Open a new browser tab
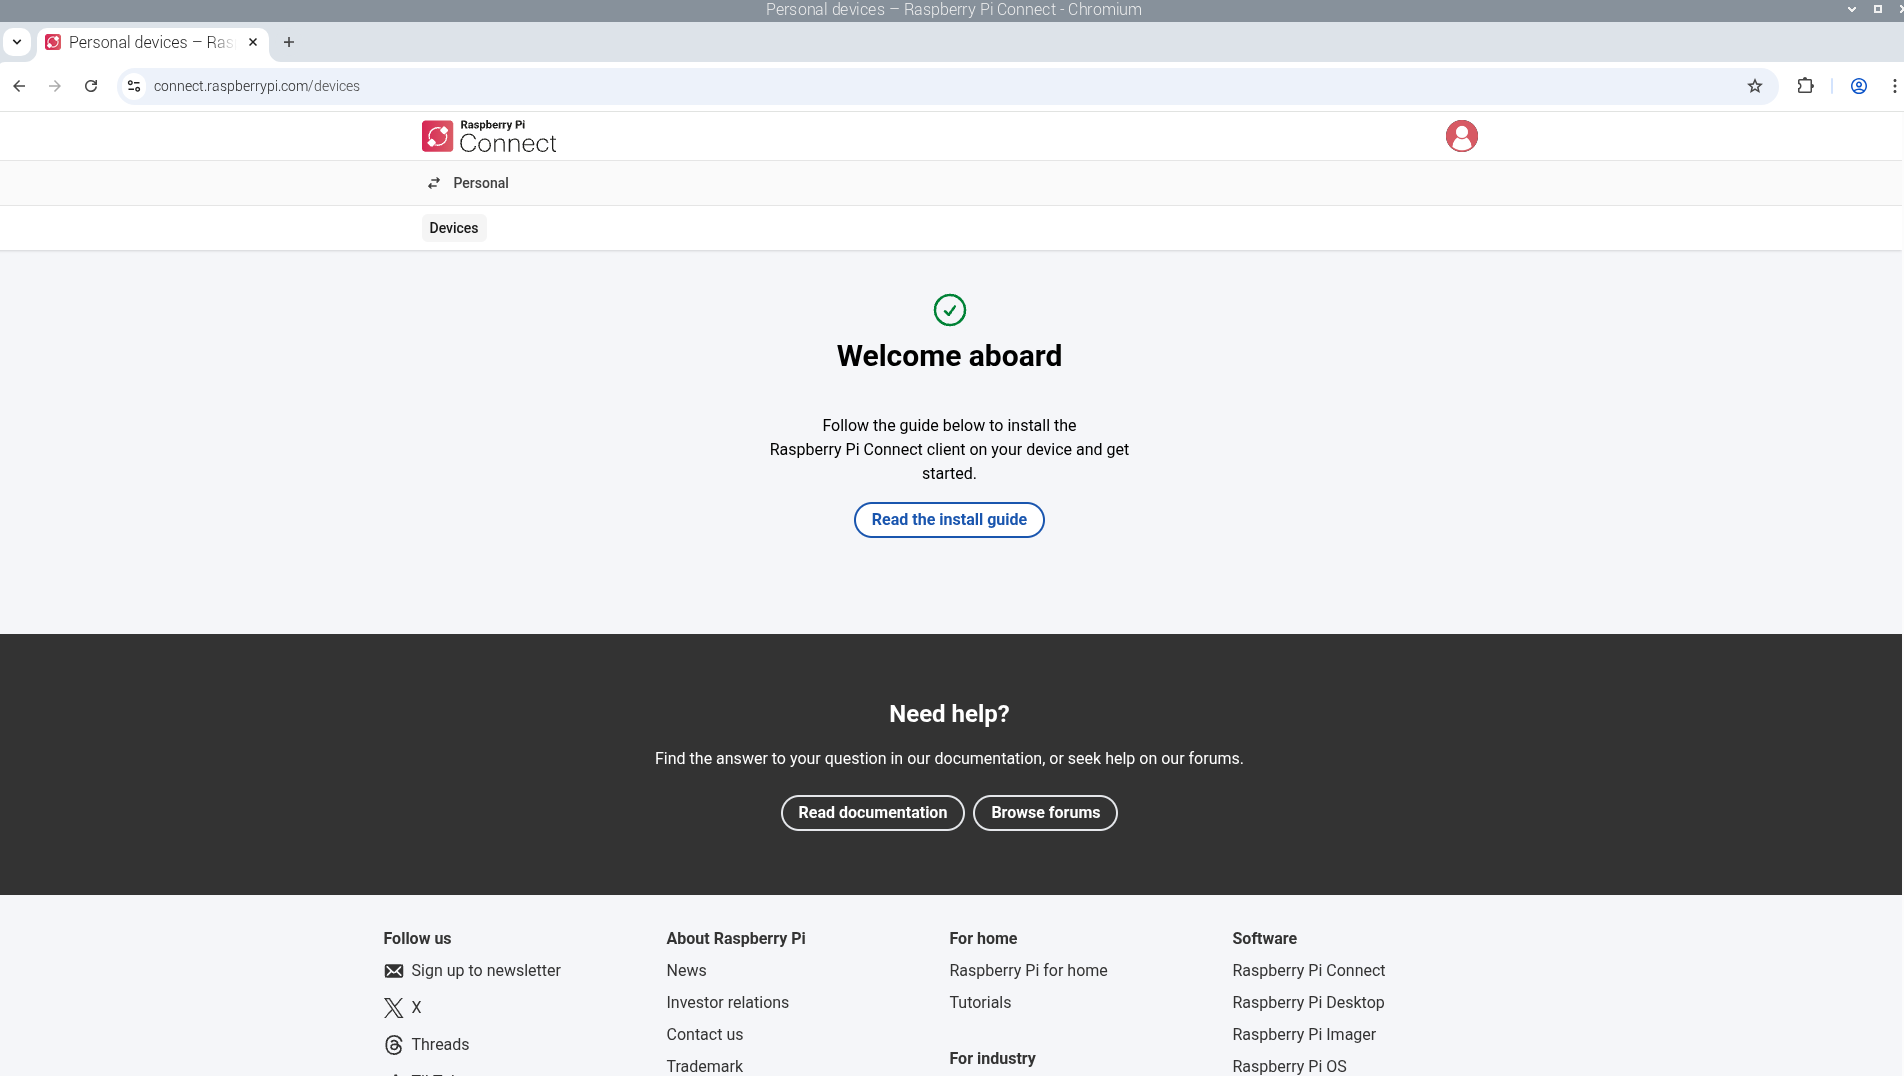This screenshot has width=1904, height=1076. click(289, 42)
